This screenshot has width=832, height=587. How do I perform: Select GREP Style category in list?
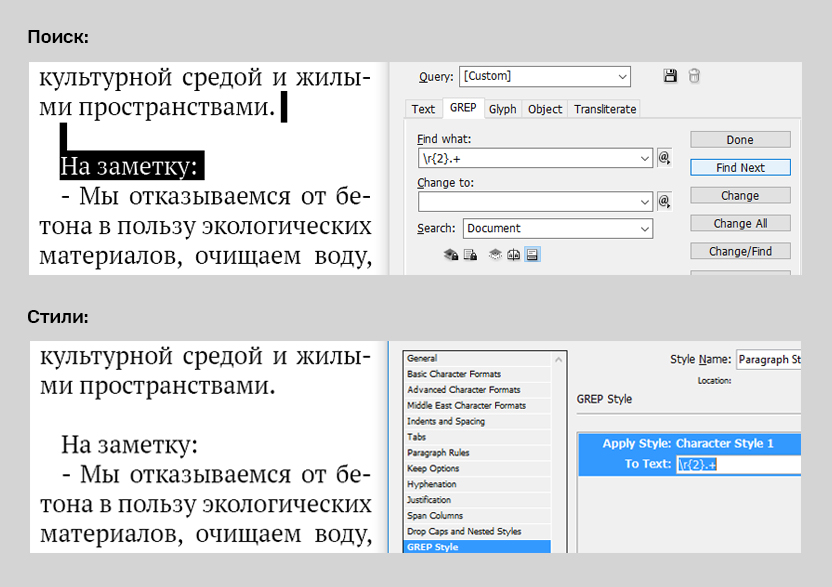[x=477, y=547]
